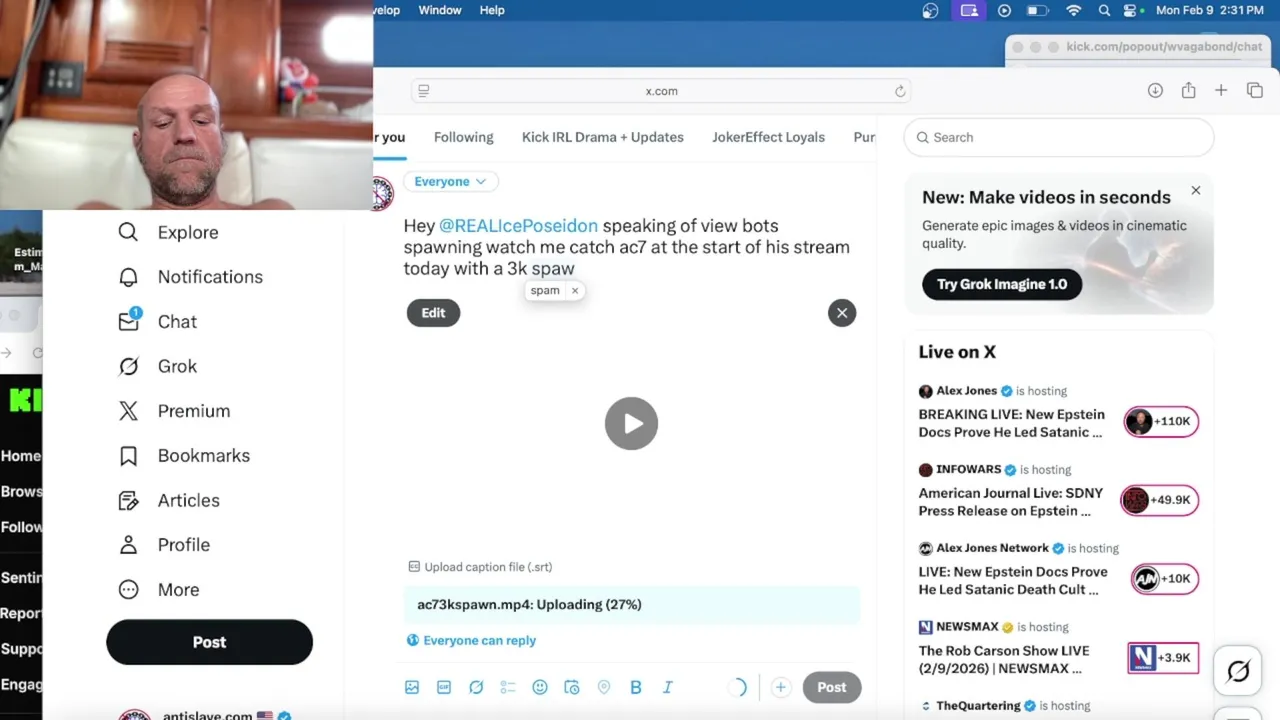The image size is (1280, 720).
Task: Try Grok Imagine 1.0
Action: click(x=1002, y=284)
